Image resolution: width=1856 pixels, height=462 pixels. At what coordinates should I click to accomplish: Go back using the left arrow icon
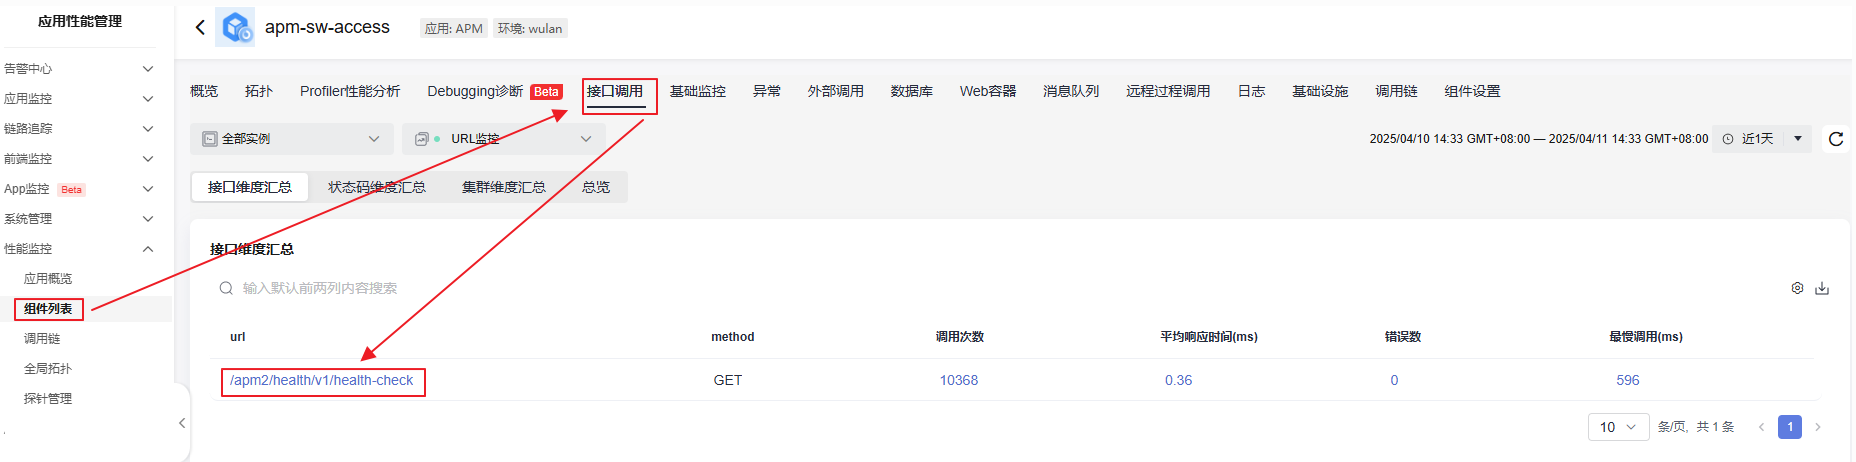(x=200, y=28)
